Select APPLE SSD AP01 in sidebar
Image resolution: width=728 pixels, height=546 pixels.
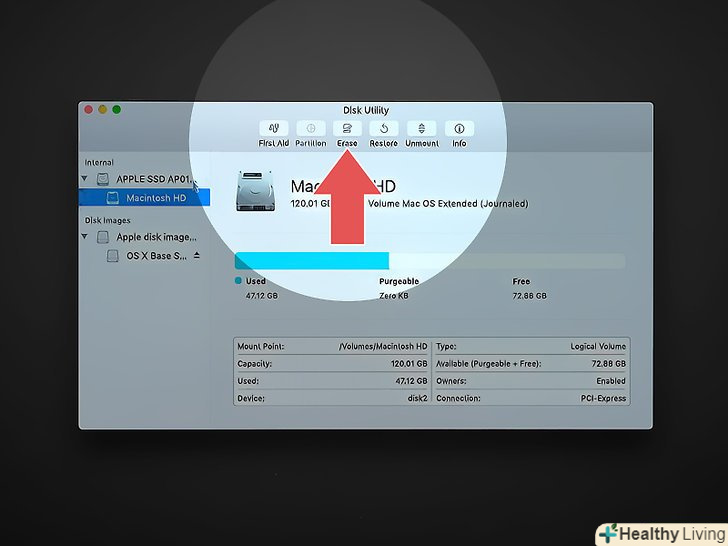coord(144,179)
